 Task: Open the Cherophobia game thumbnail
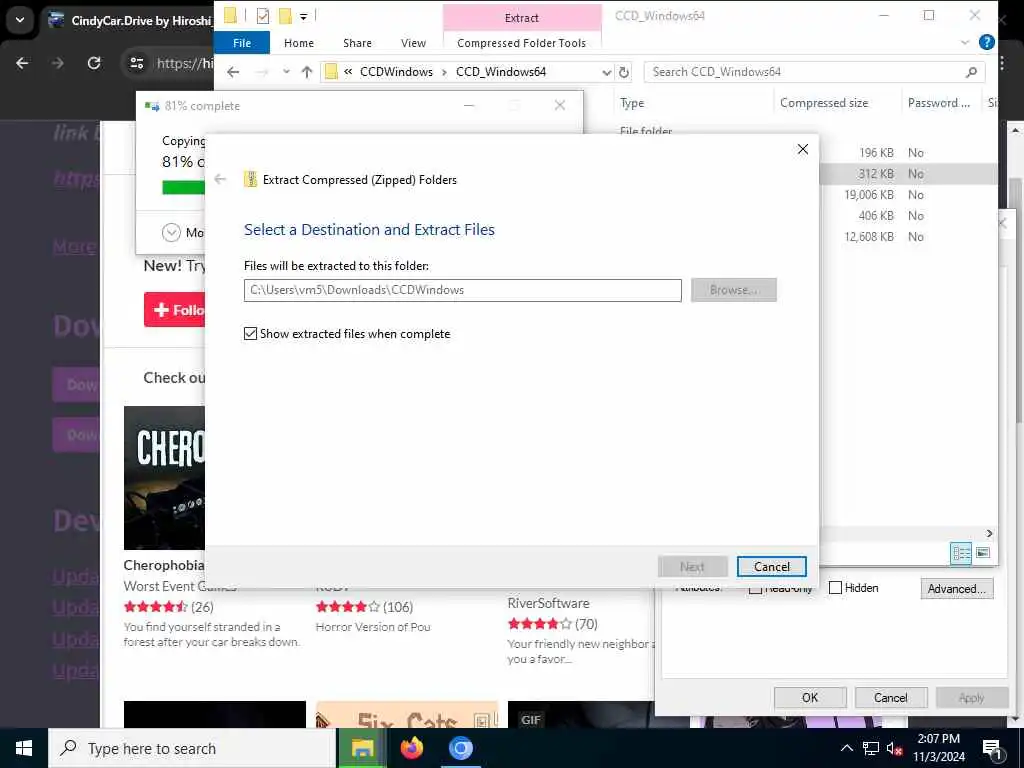[164, 478]
